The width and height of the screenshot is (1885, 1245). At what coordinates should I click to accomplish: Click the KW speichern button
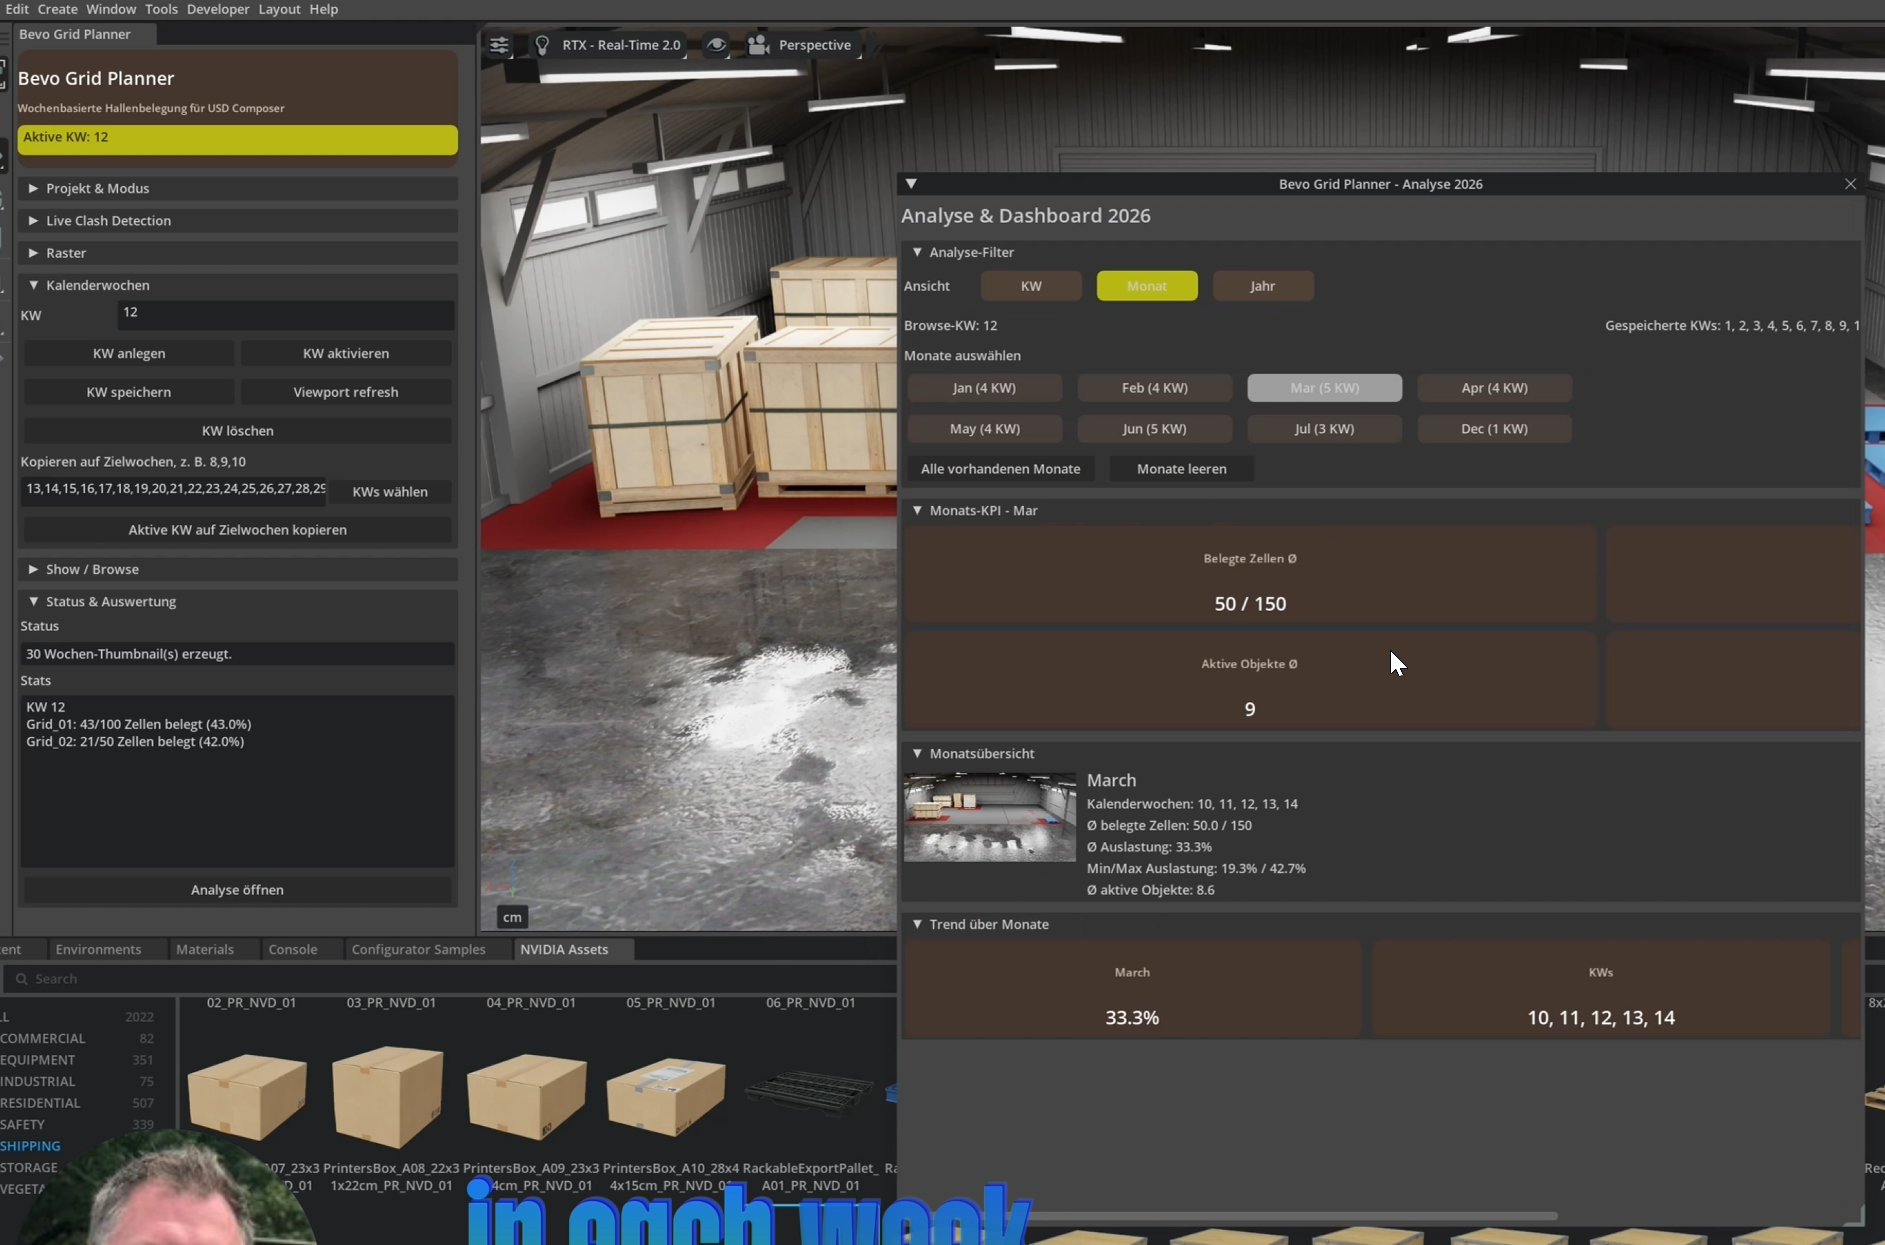click(129, 392)
